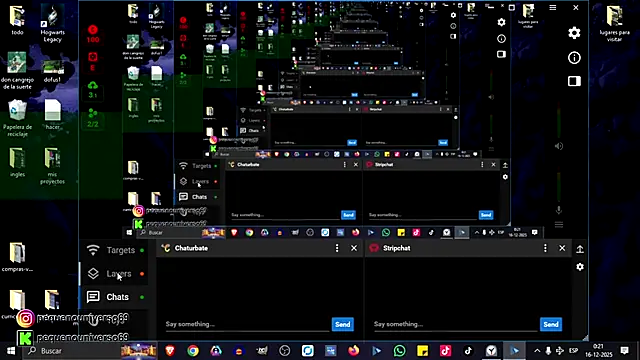The image size is (640, 360).
Task: Open the streaming app settings gear
Action: (574, 33)
